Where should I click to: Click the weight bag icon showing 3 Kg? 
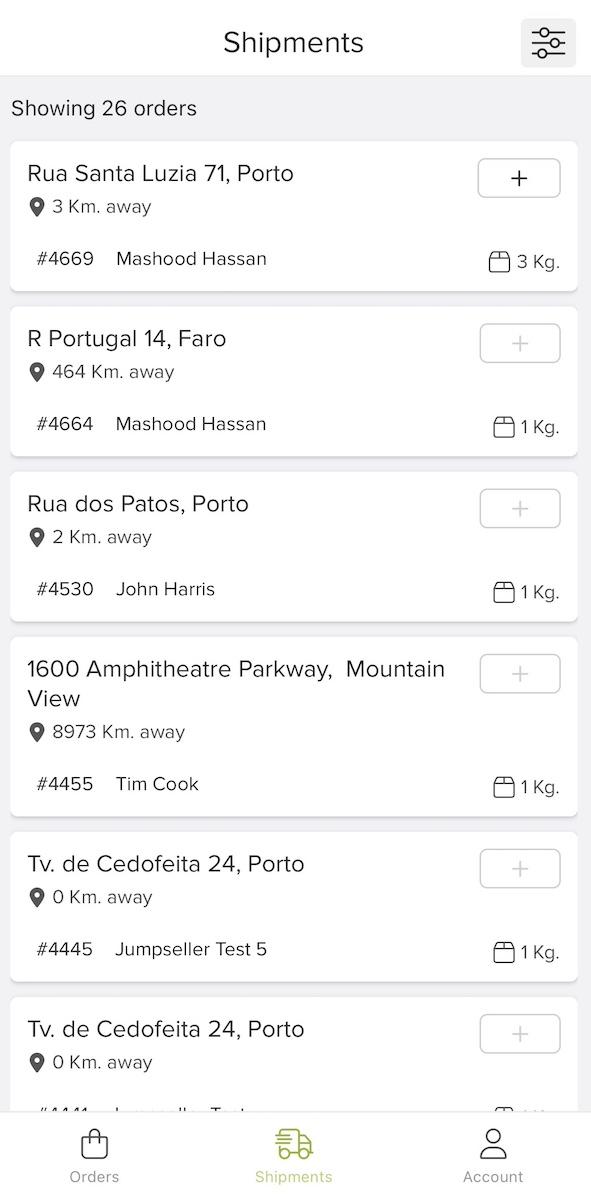click(x=501, y=260)
